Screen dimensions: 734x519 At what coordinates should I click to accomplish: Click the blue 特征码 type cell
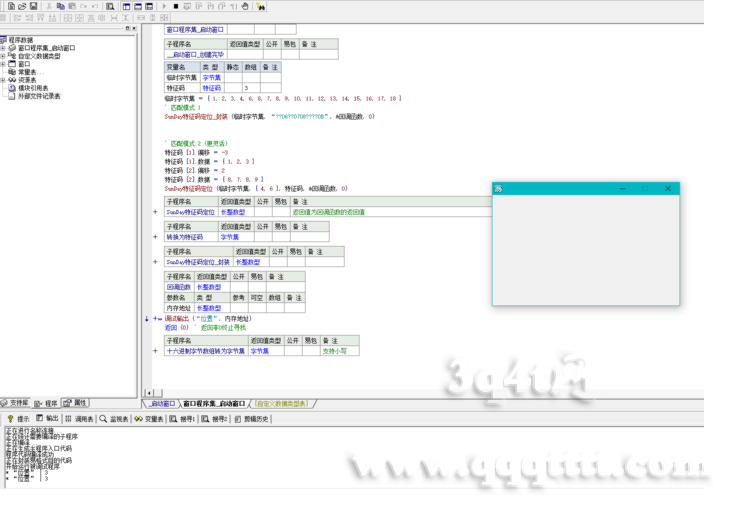tap(212, 88)
